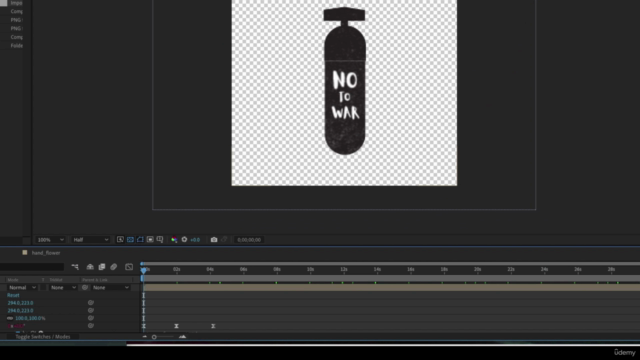Toggle the Frame Blending icon
Screen dimensions: 640x360
tap(102, 267)
